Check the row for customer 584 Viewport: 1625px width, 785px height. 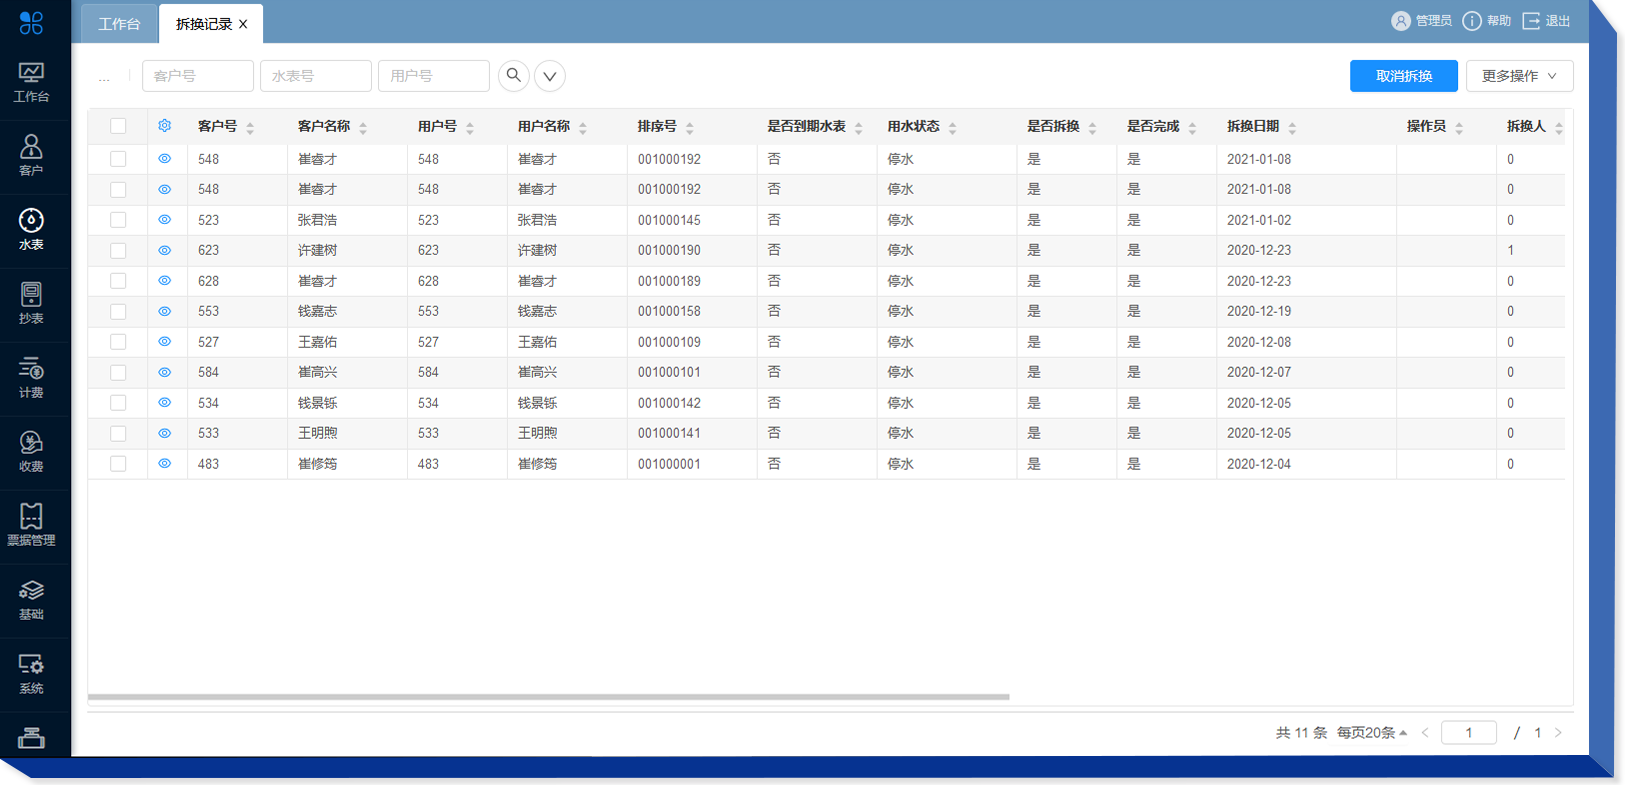[118, 372]
